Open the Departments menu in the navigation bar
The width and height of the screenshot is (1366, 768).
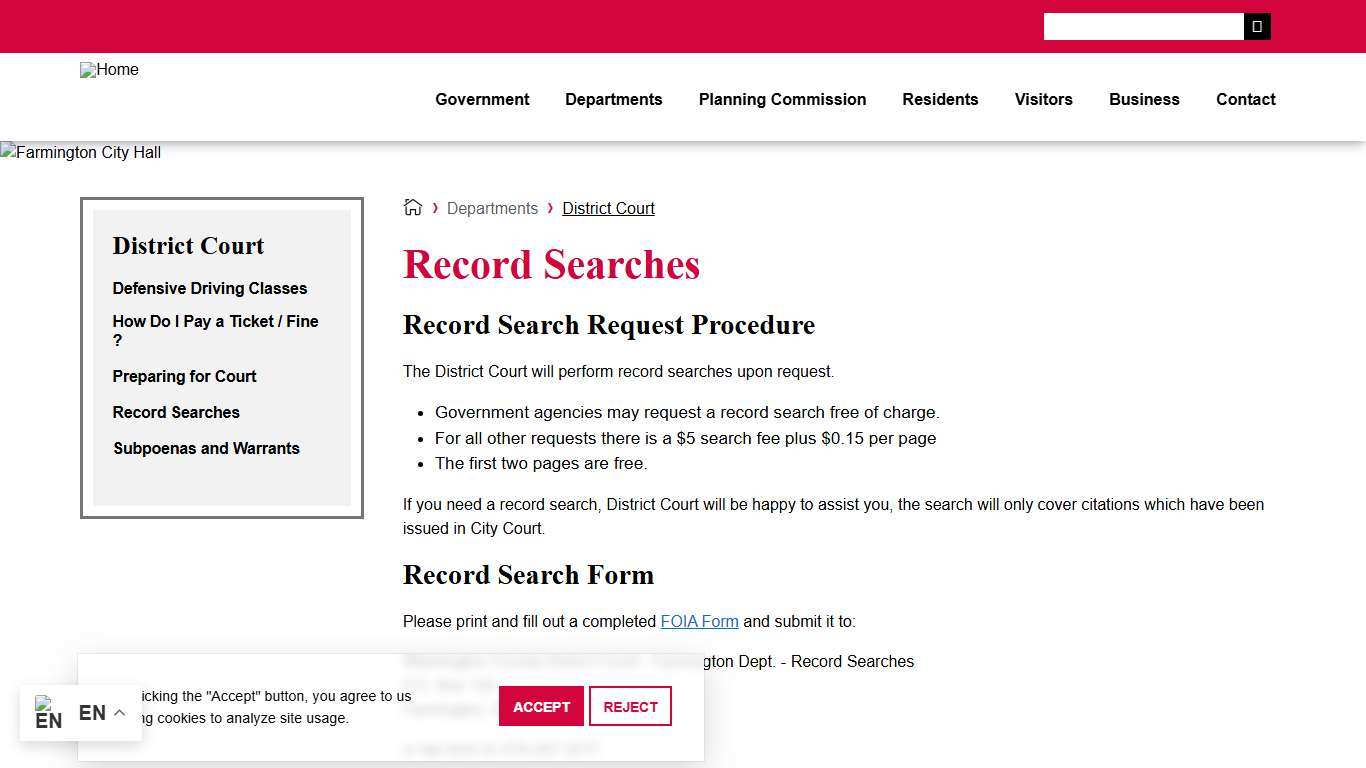tap(613, 99)
